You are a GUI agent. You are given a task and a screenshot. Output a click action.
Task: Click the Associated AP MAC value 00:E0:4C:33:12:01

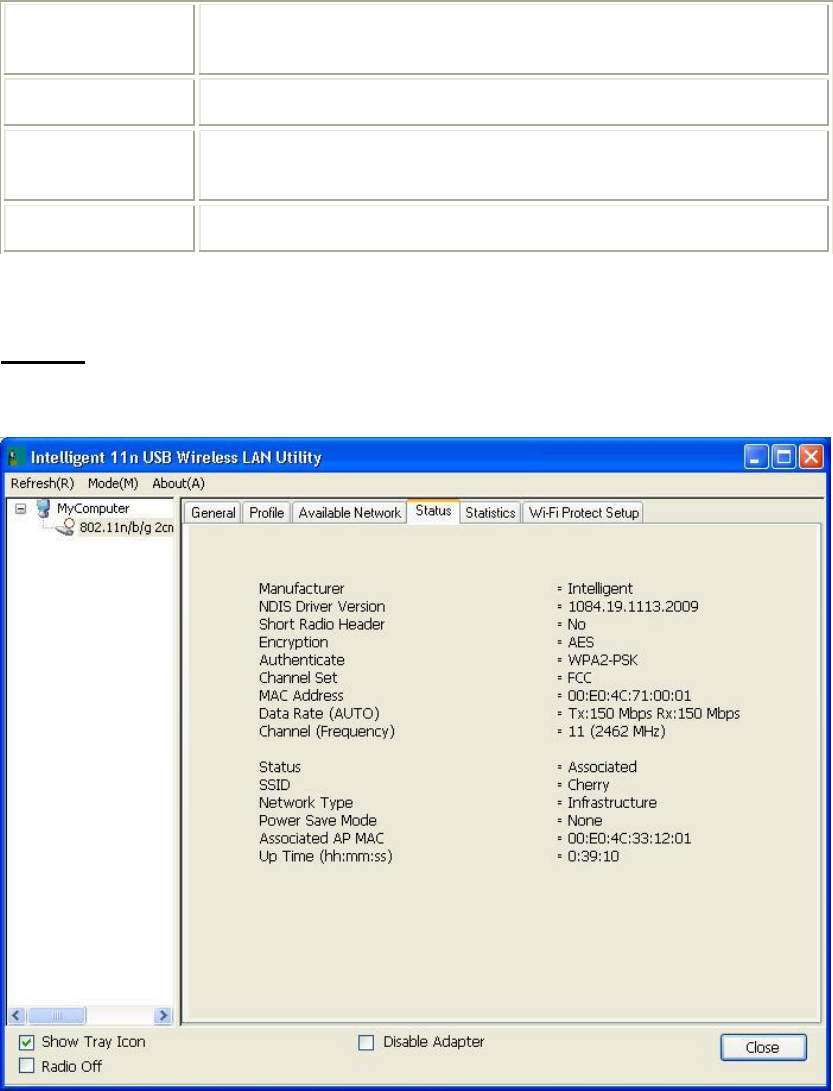click(x=629, y=838)
